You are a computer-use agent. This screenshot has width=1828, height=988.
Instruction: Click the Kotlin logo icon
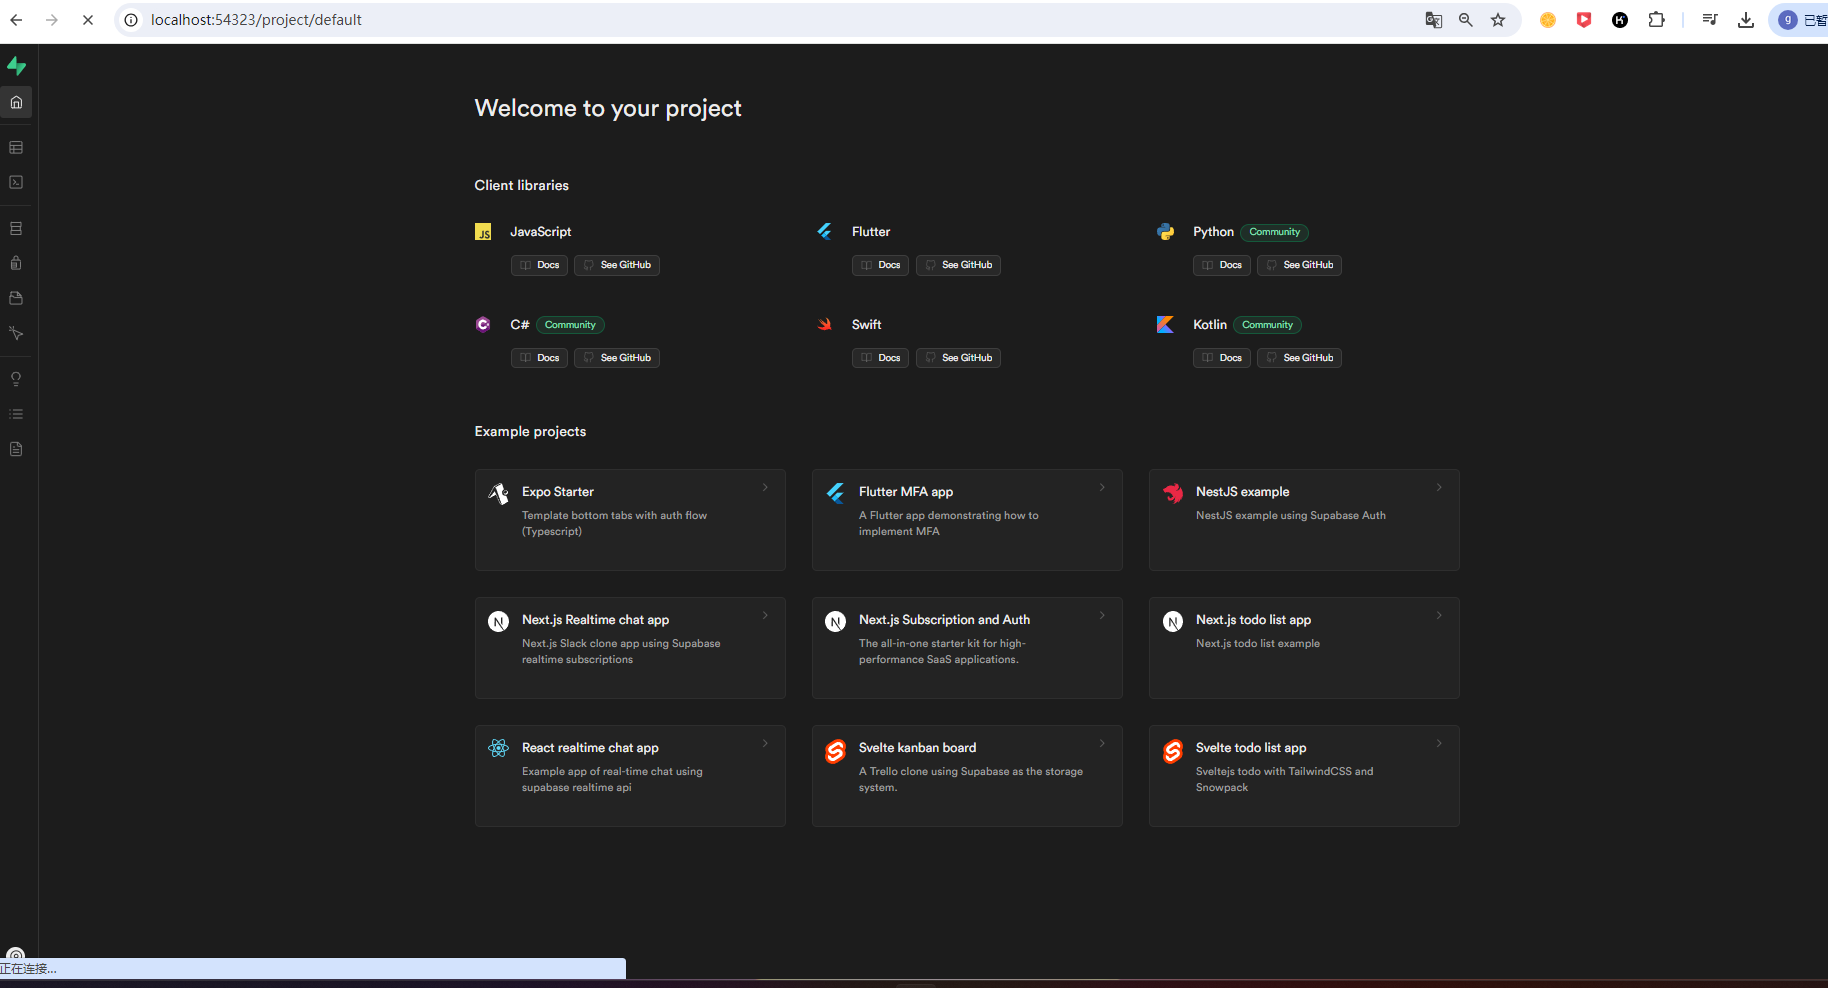pos(1166,324)
